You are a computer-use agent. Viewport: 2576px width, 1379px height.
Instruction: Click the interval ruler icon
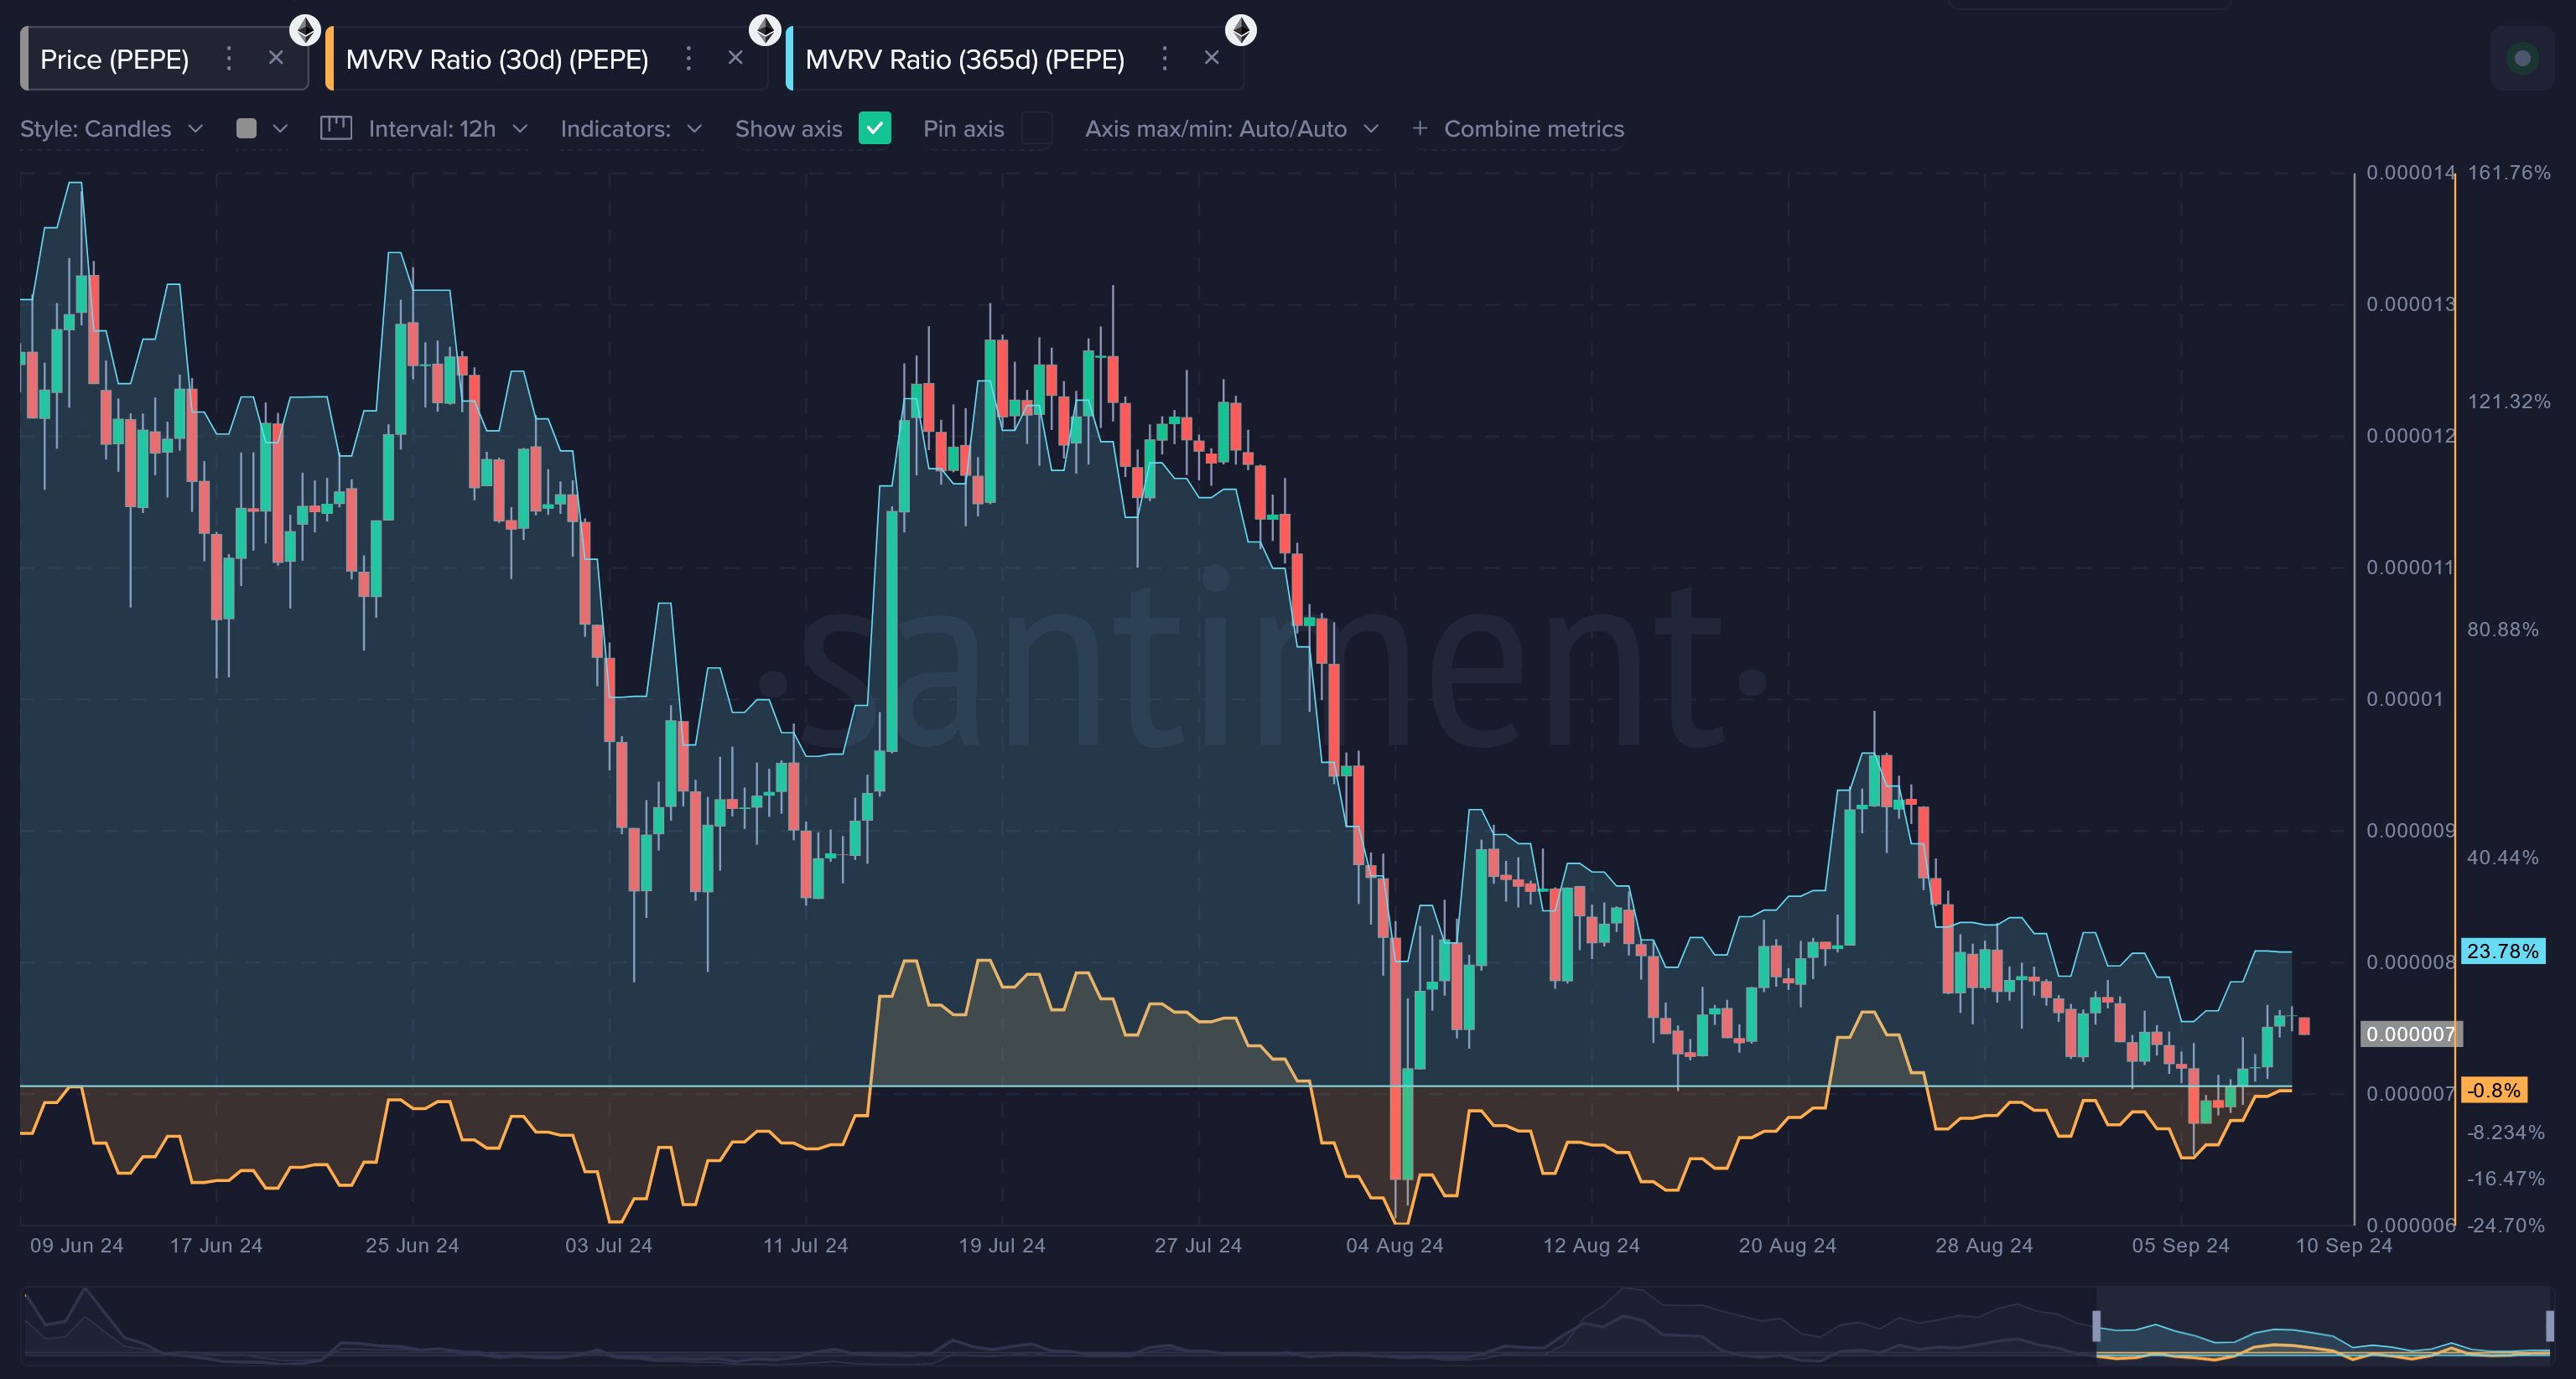pyautogui.click(x=336, y=128)
